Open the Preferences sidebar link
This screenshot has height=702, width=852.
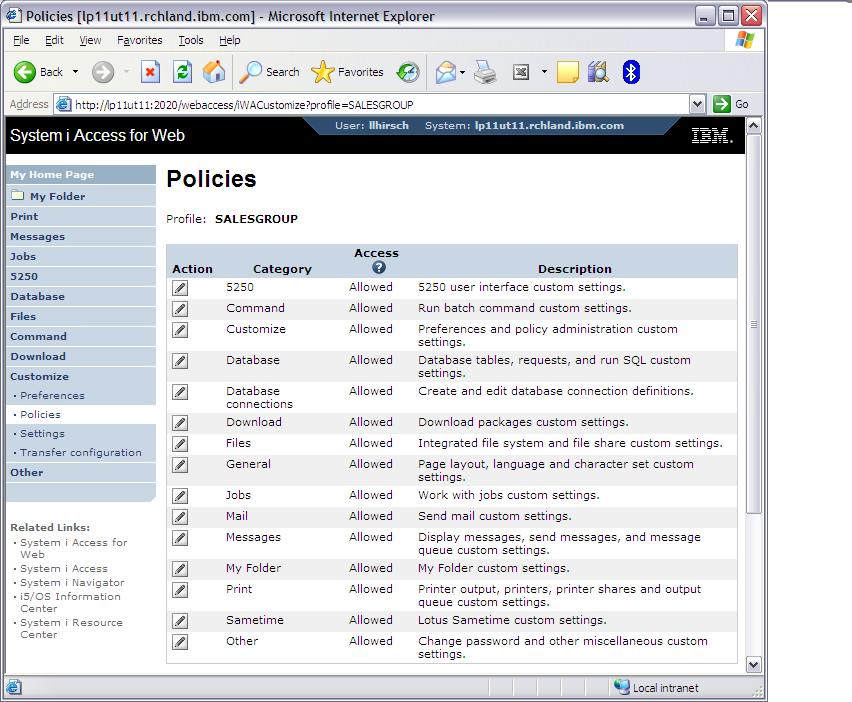(x=52, y=396)
